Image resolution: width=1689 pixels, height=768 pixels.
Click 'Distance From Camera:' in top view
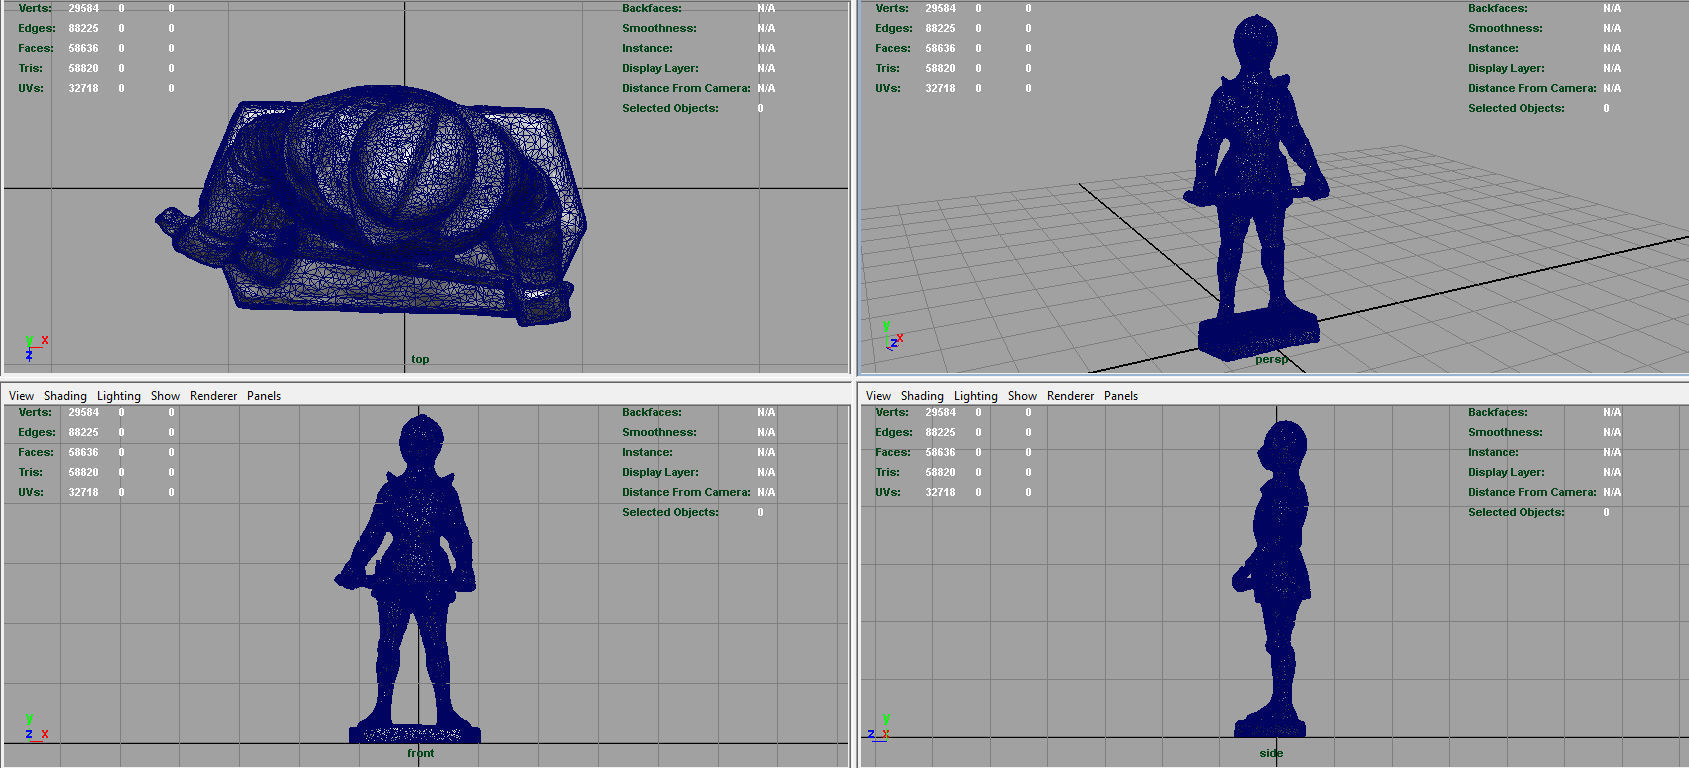click(686, 88)
